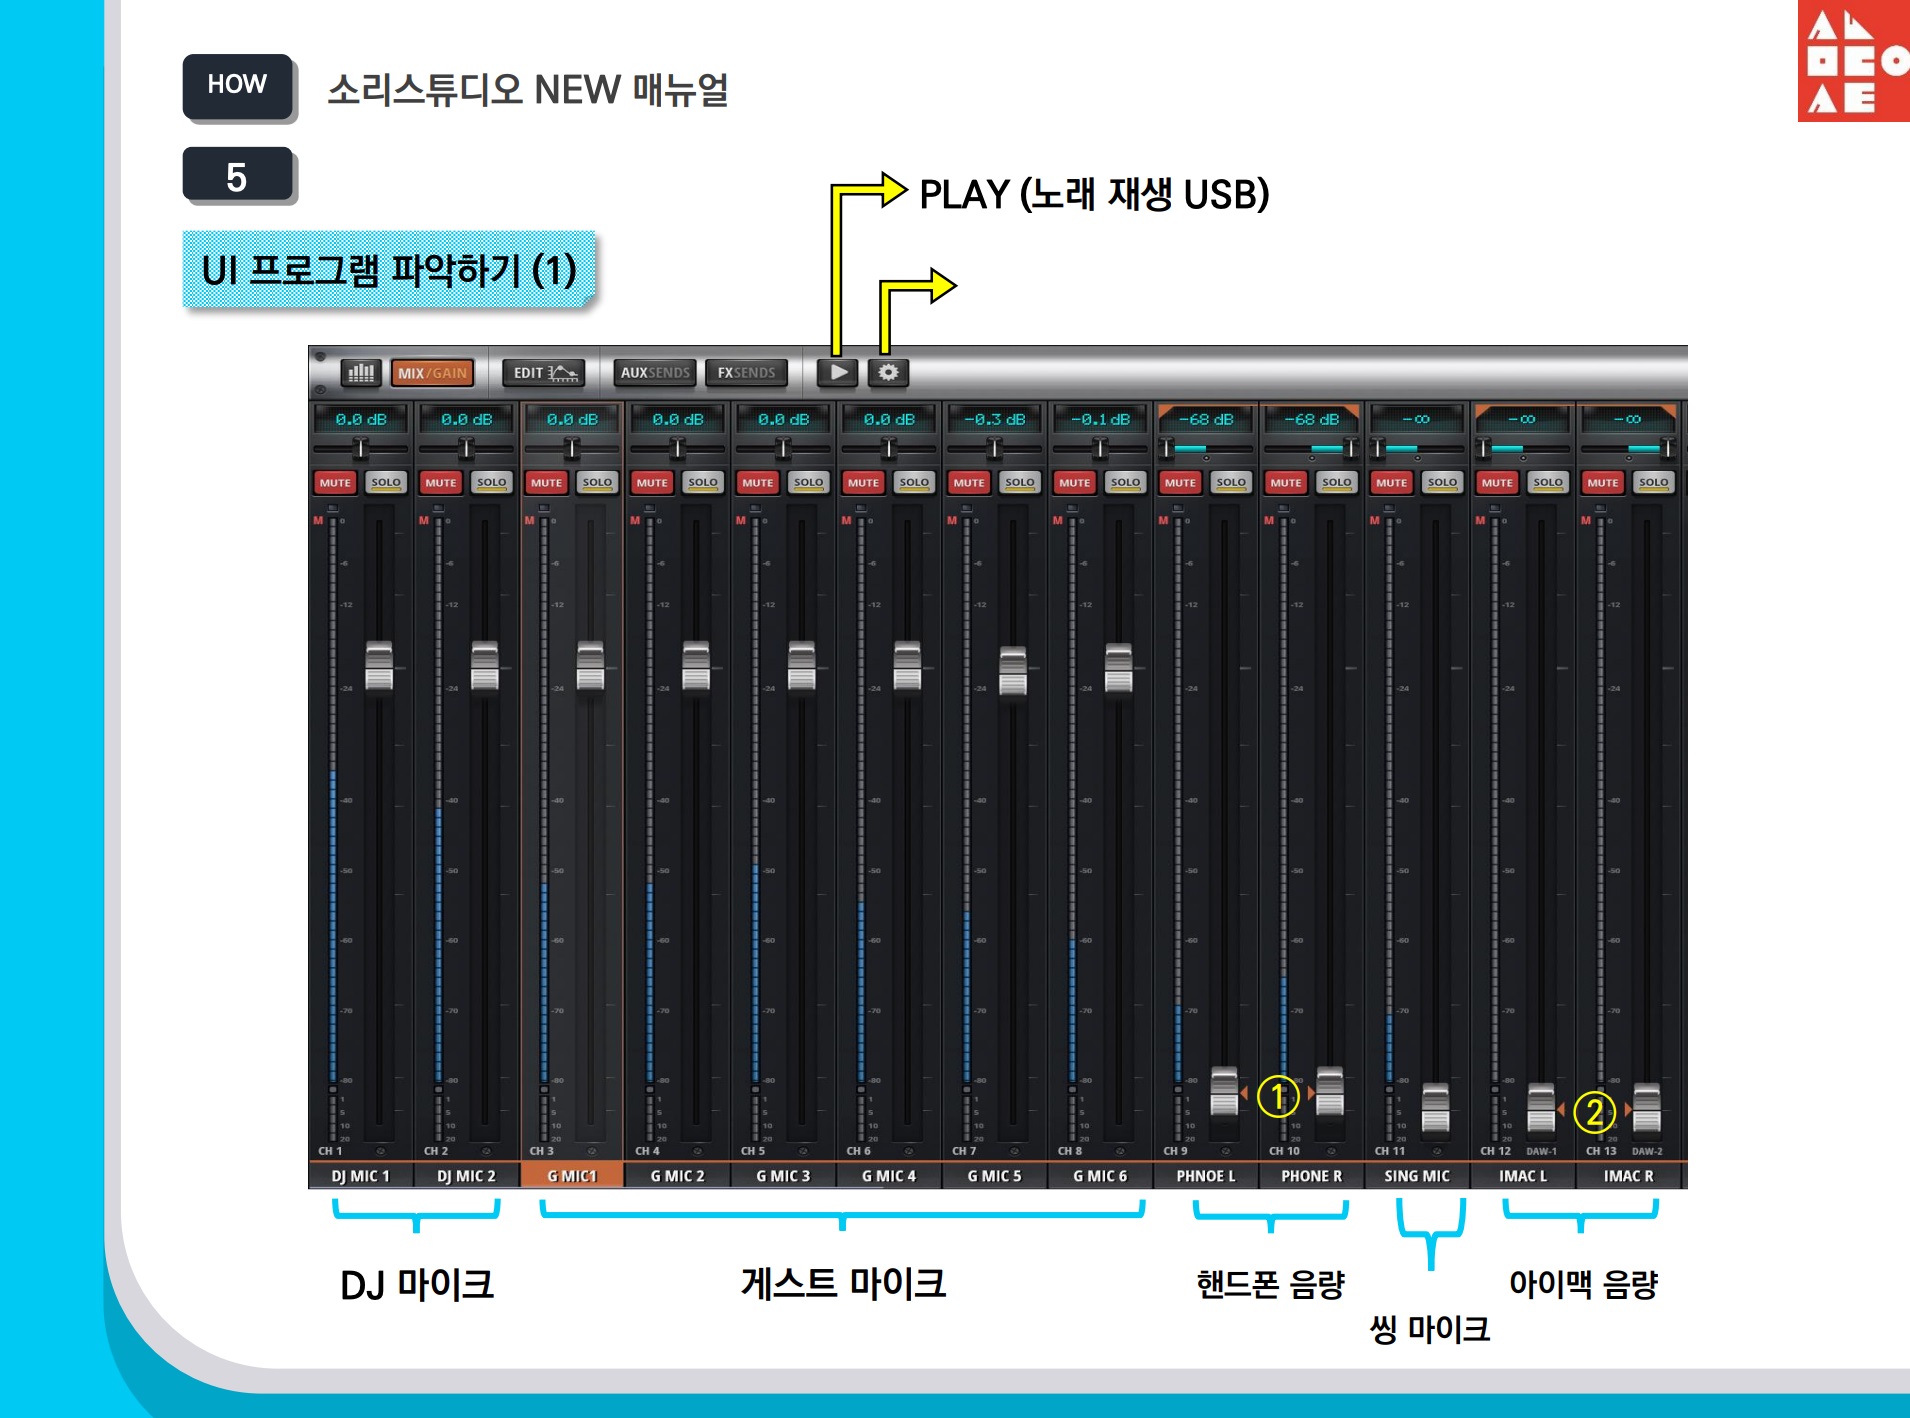Select the IMAC L channel label
This screenshot has height=1418, width=1910.
coord(1523,1176)
